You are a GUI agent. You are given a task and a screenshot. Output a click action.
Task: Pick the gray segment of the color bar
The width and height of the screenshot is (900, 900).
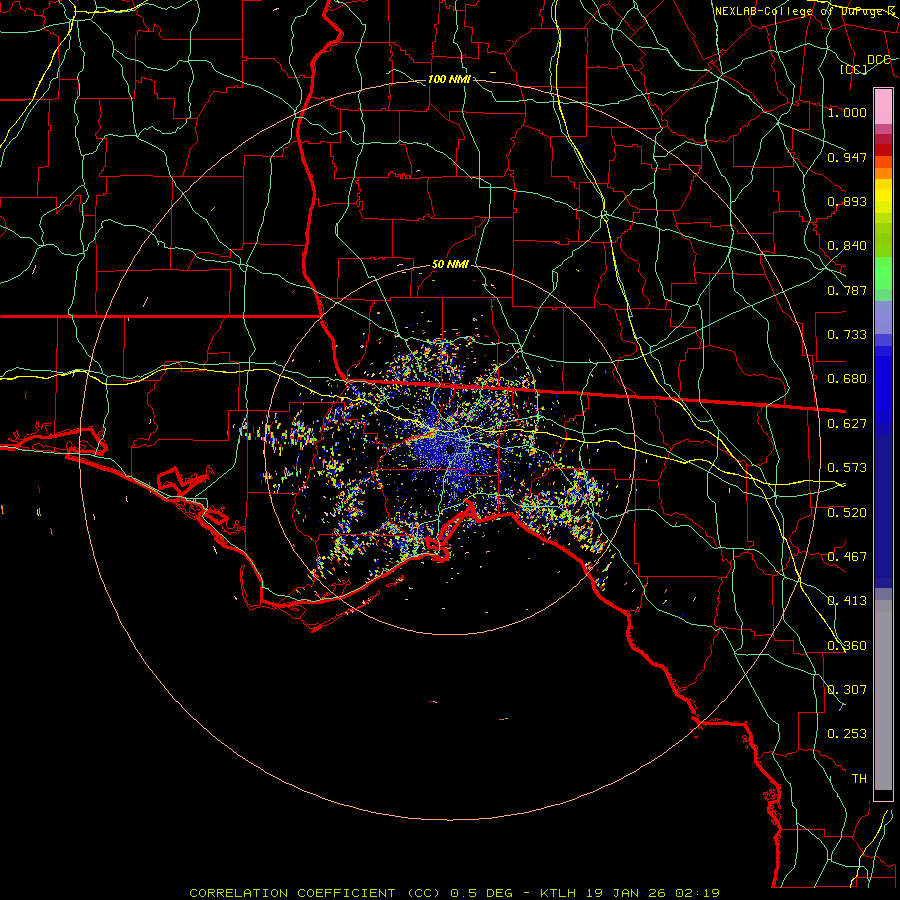click(883, 695)
